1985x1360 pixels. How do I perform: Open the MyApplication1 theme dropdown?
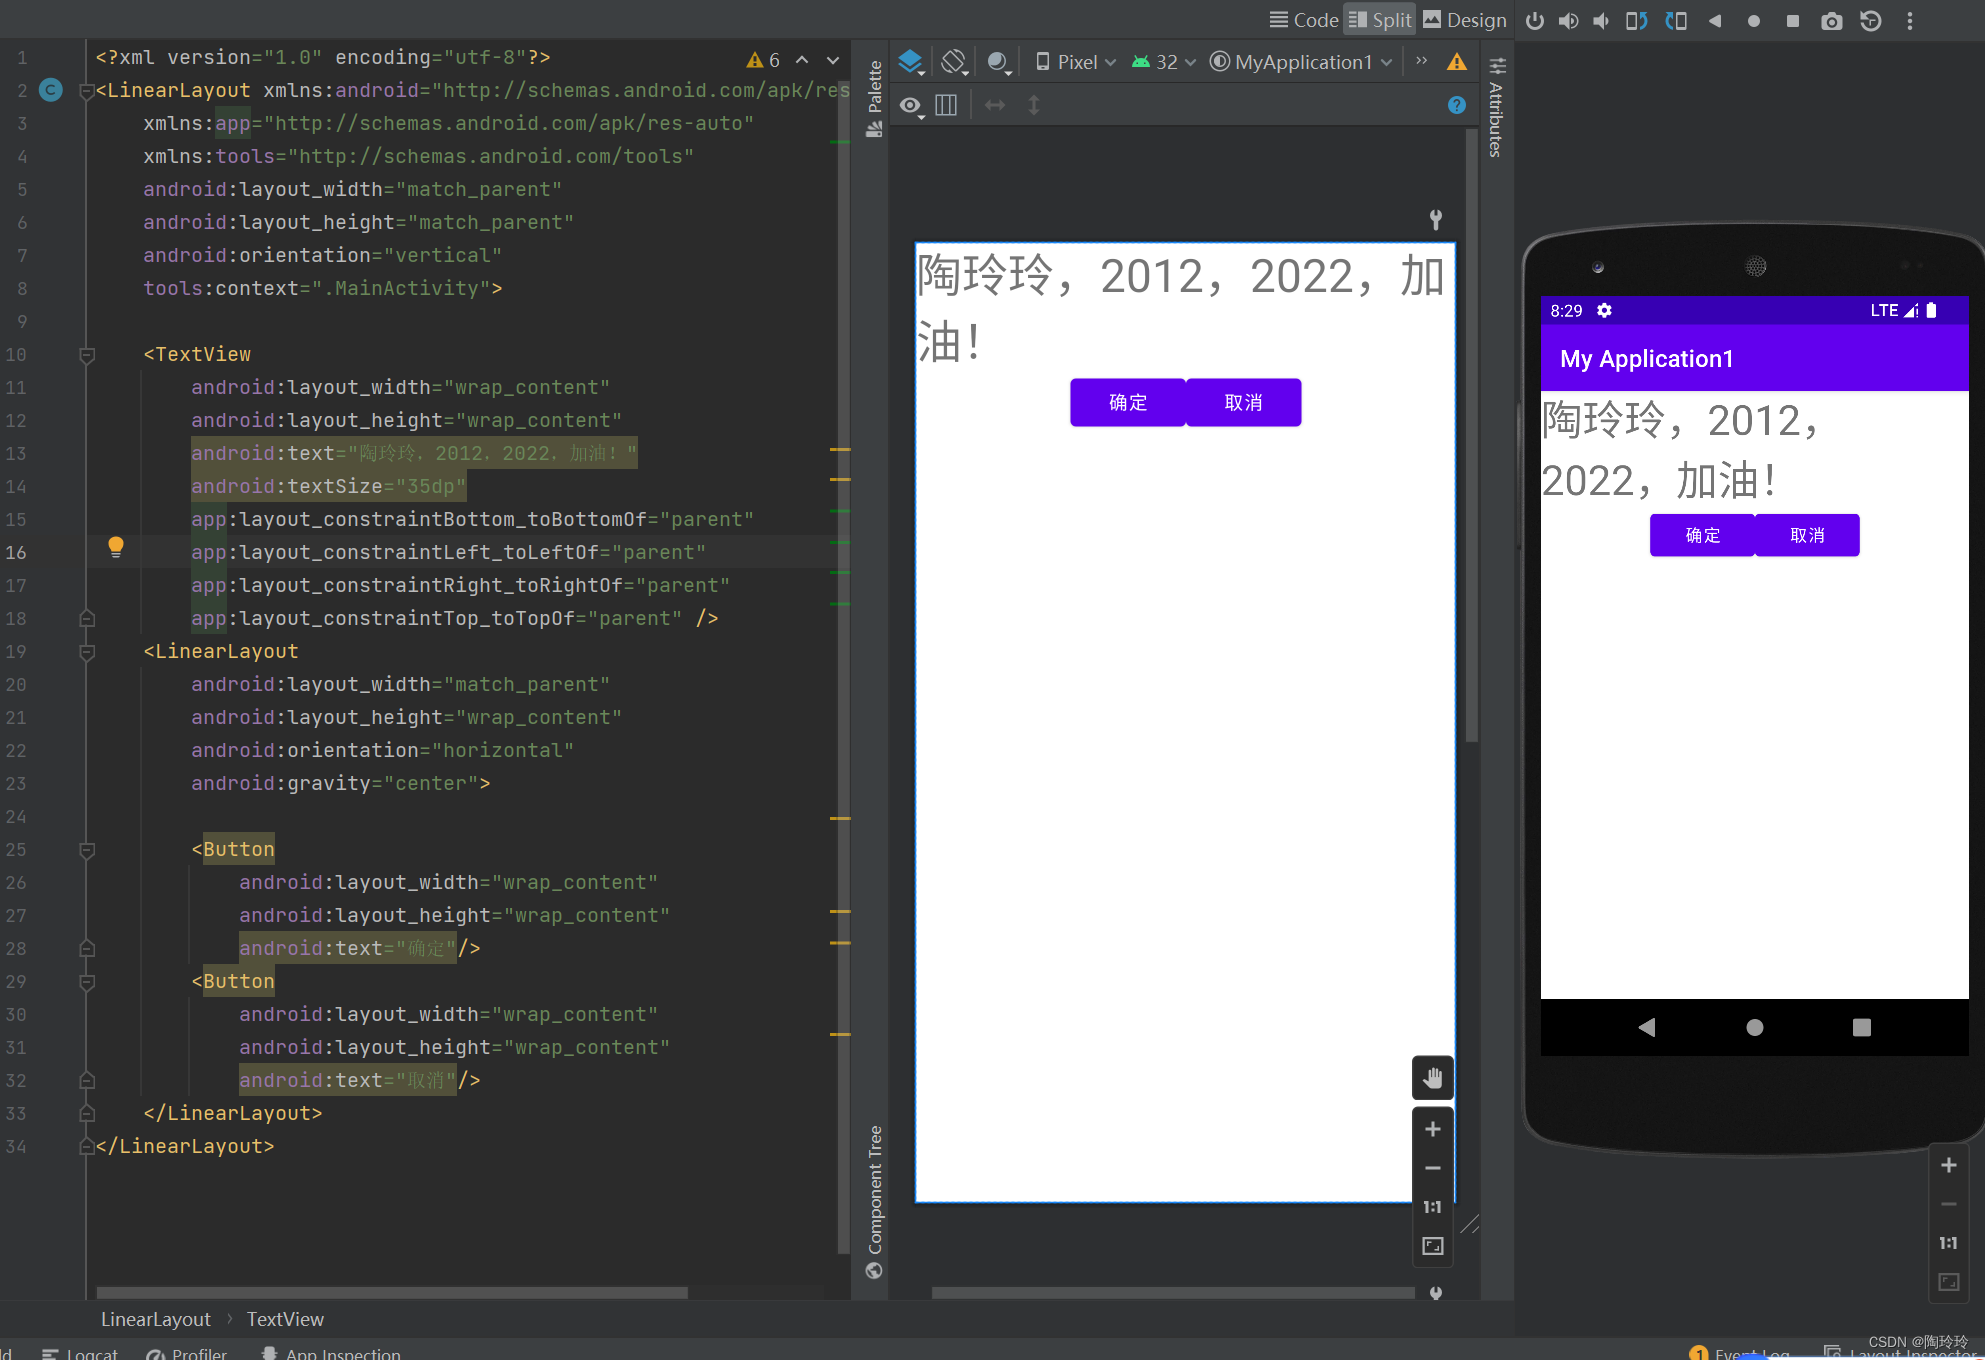coord(1301,62)
